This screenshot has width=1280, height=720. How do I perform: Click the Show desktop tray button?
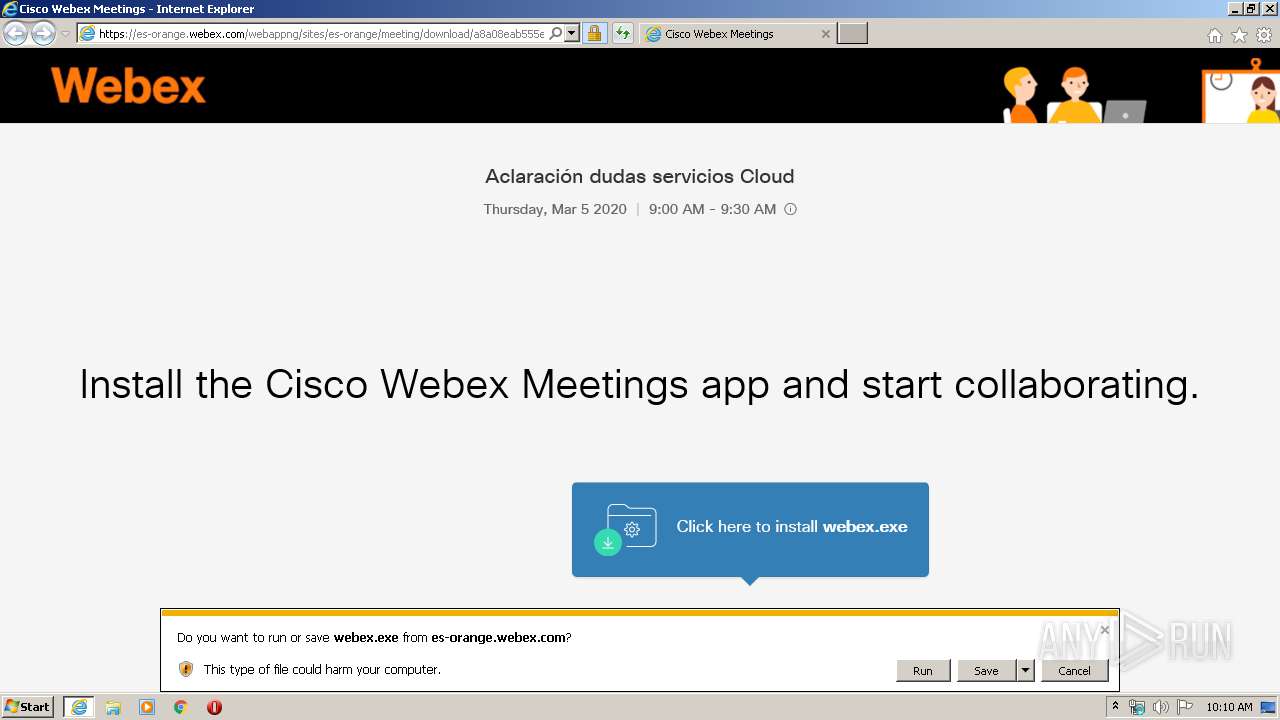pyautogui.click(x=1269, y=707)
